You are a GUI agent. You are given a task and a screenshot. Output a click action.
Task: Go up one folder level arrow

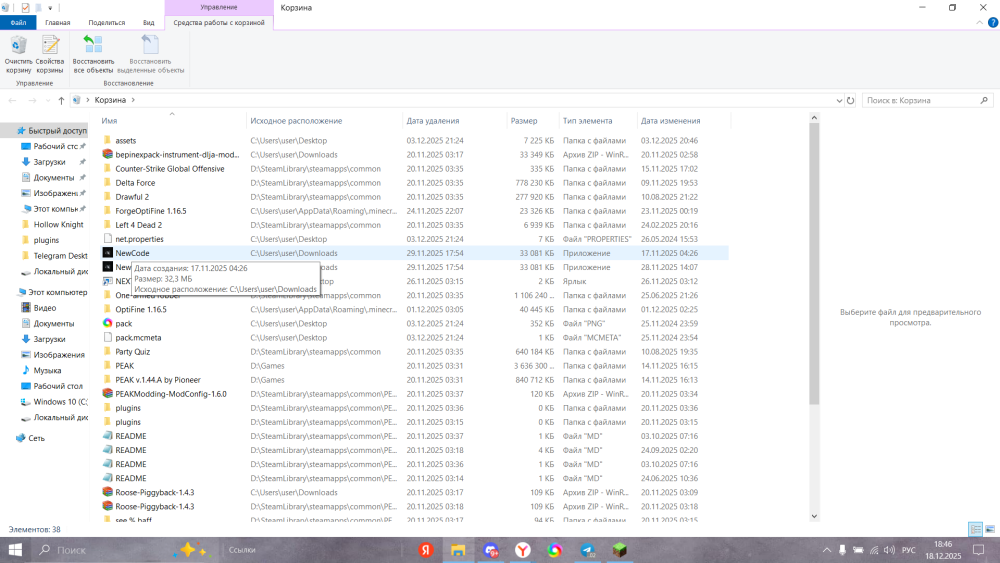point(61,100)
